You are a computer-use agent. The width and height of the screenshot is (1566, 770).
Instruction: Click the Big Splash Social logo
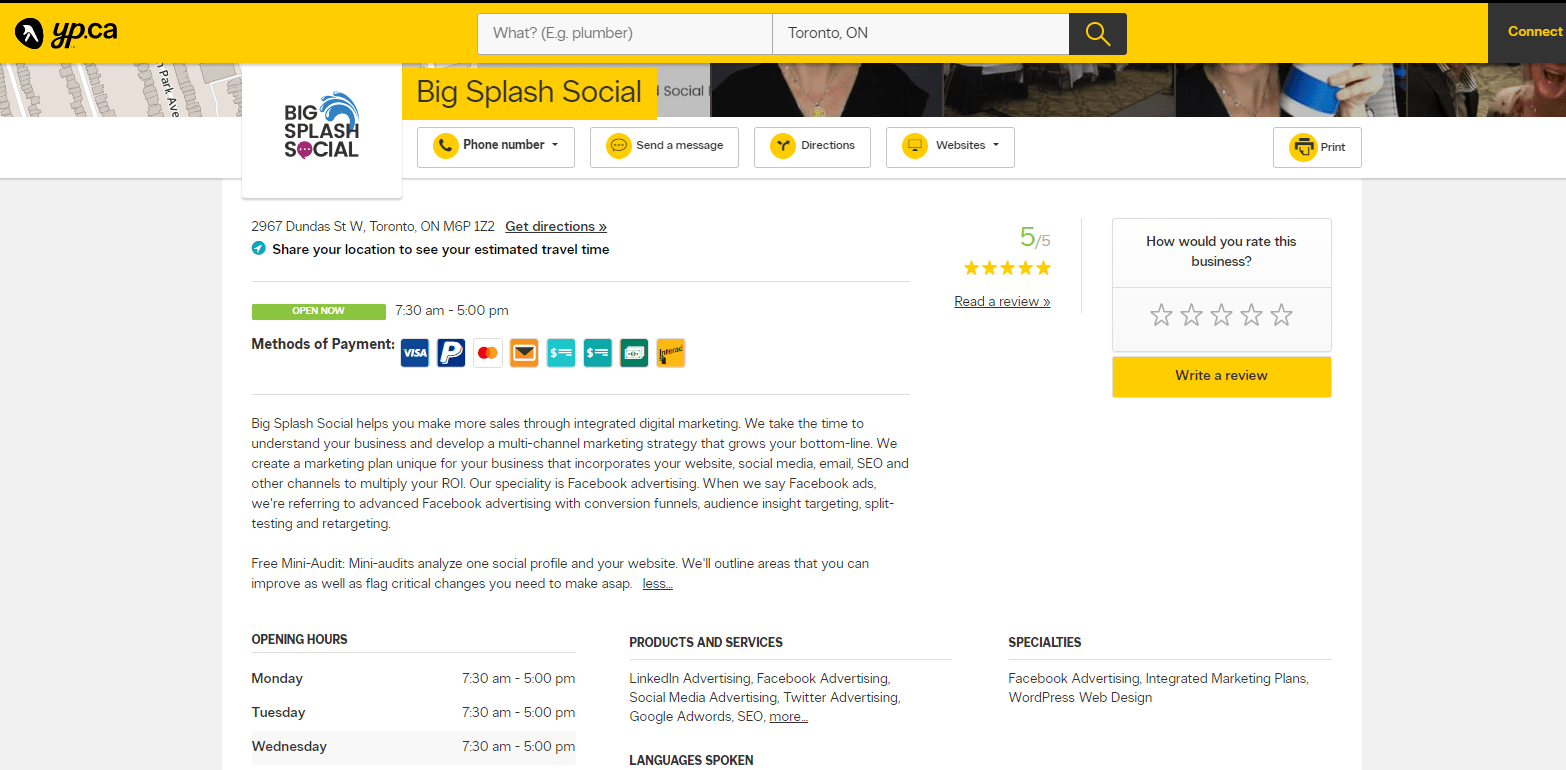point(322,127)
